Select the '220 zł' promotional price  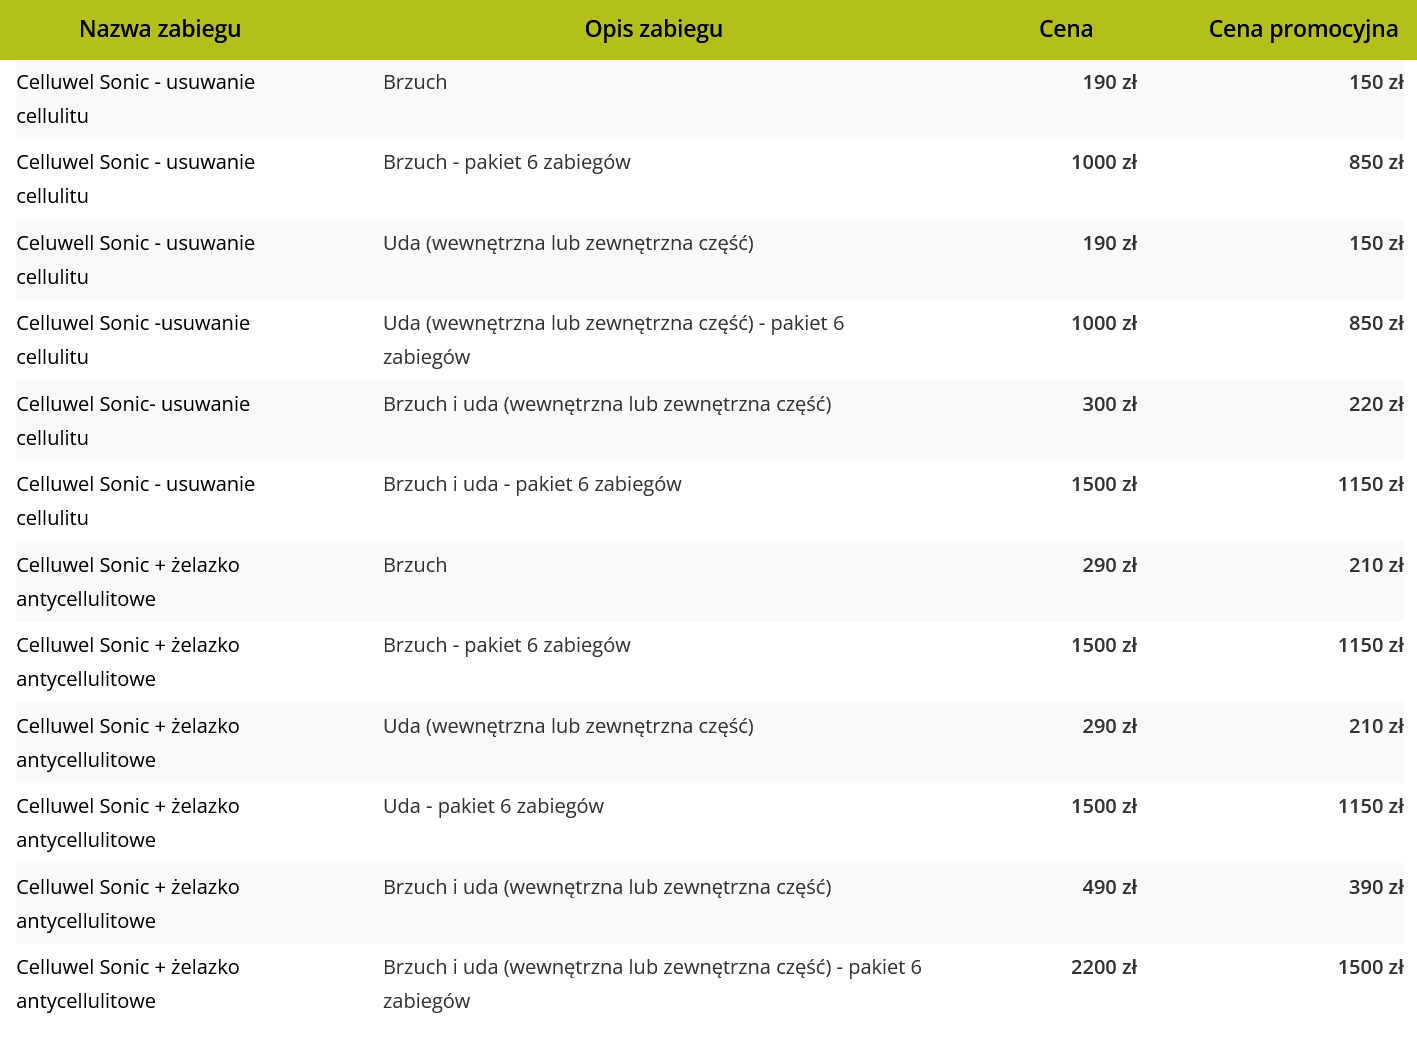(x=1376, y=404)
